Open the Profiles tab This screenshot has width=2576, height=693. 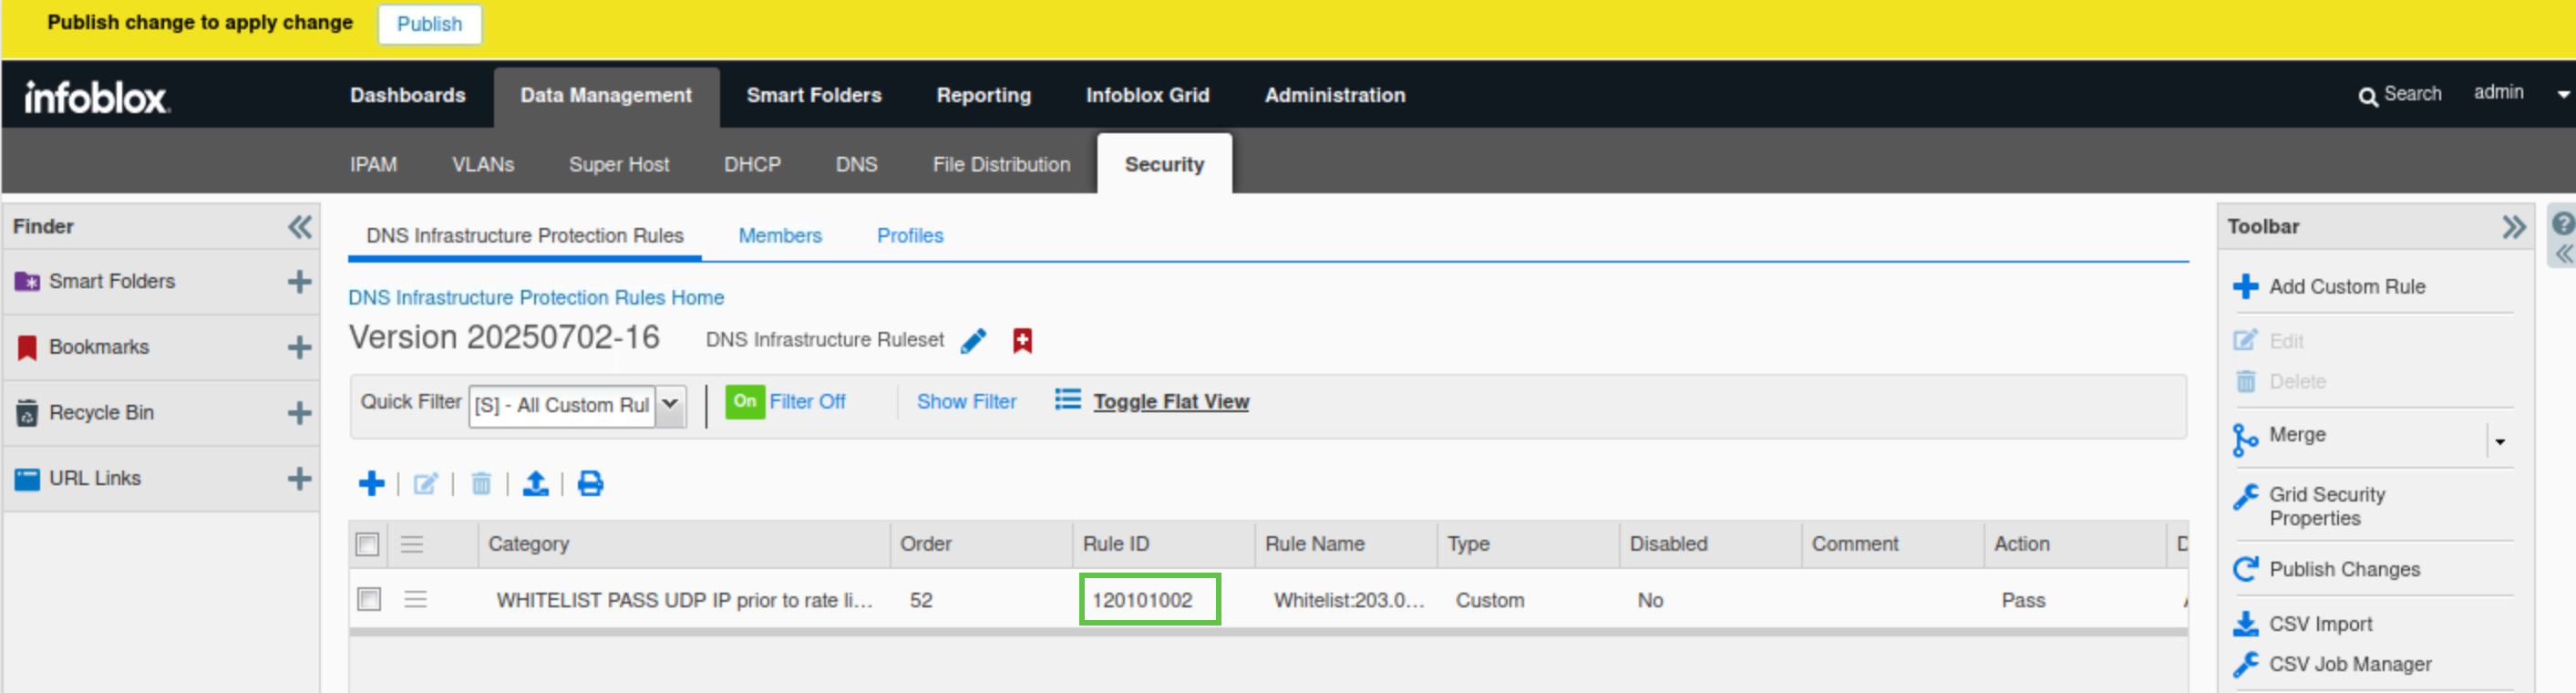910,236
